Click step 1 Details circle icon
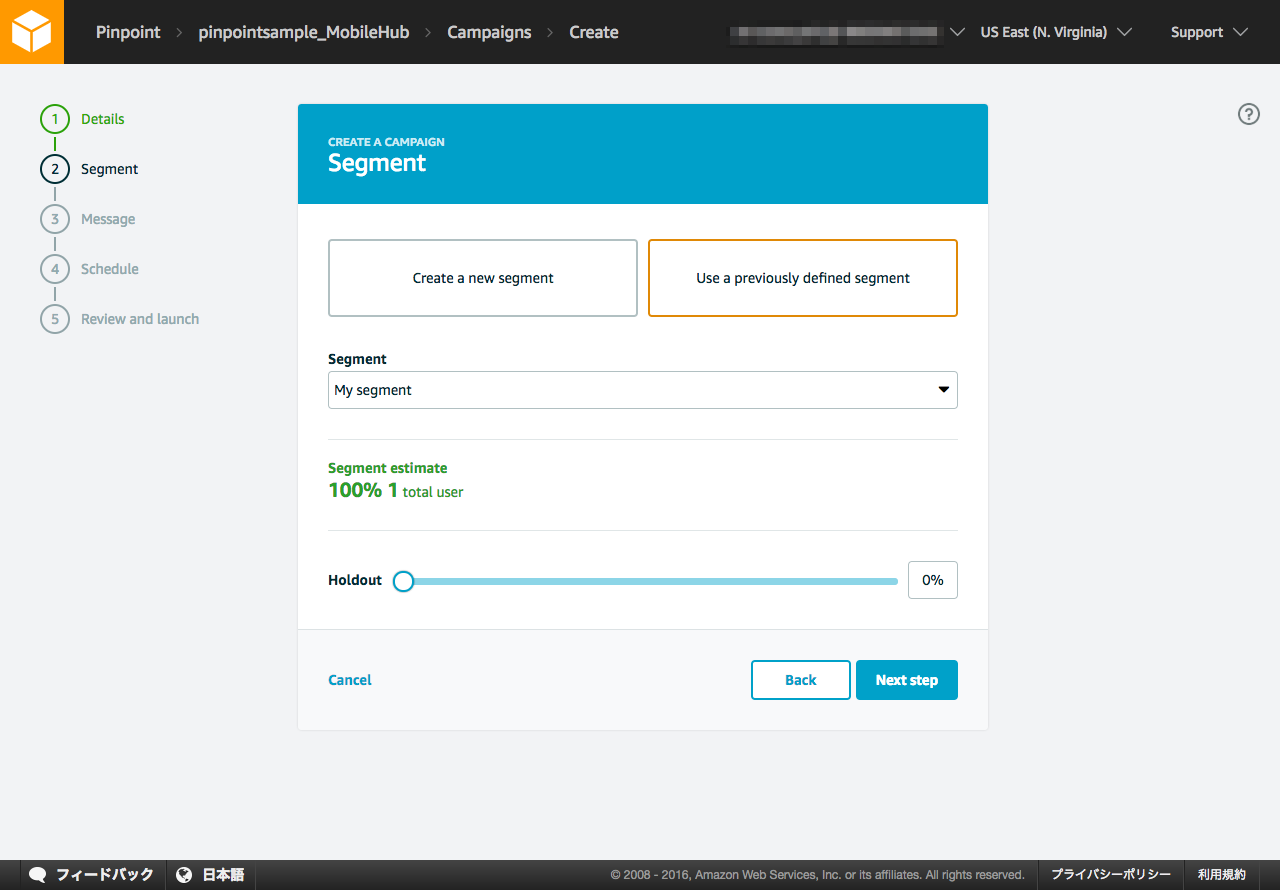This screenshot has width=1280, height=890. pos(55,119)
